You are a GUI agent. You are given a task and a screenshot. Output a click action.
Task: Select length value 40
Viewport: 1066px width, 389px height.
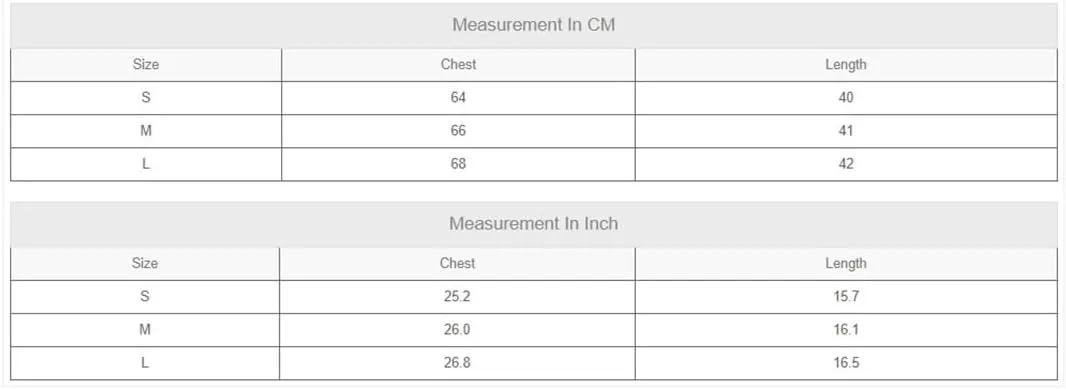point(846,98)
